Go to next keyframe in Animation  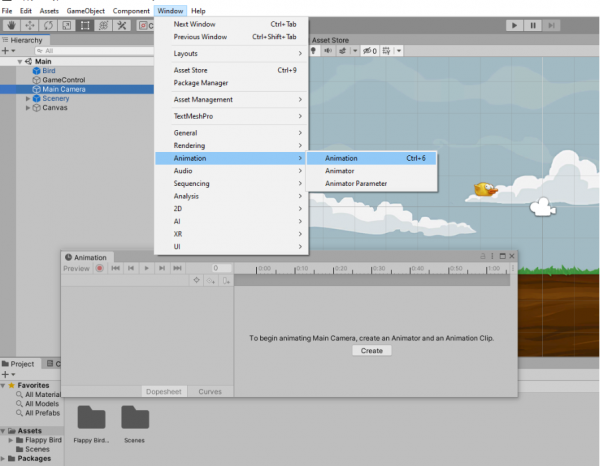[x=162, y=269]
